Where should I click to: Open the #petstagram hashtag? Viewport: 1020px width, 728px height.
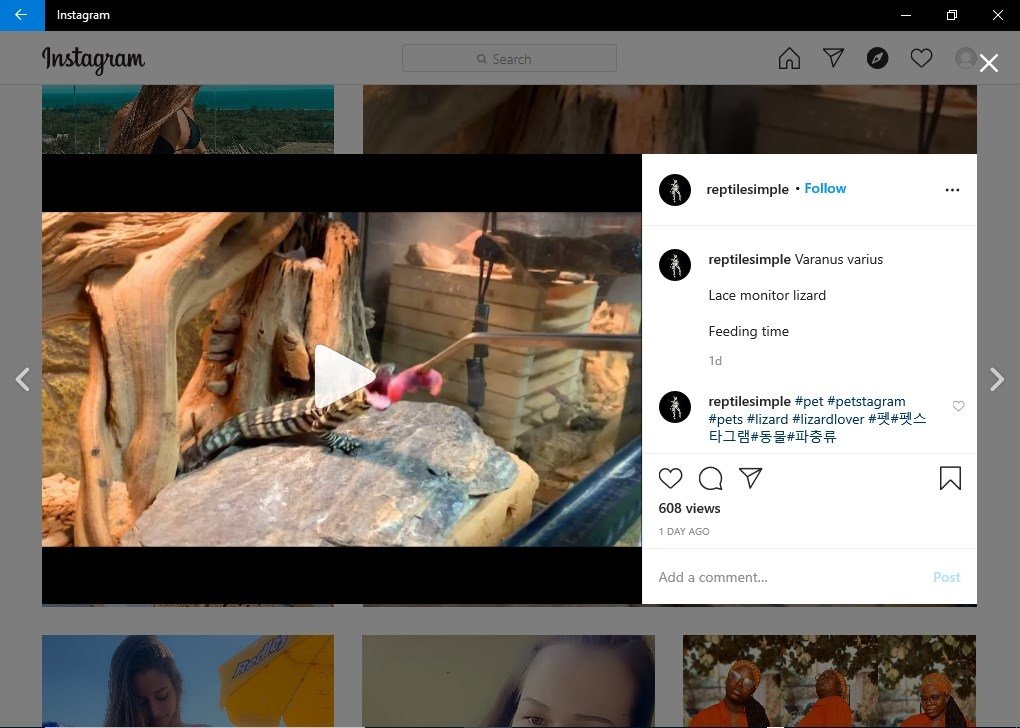866,401
